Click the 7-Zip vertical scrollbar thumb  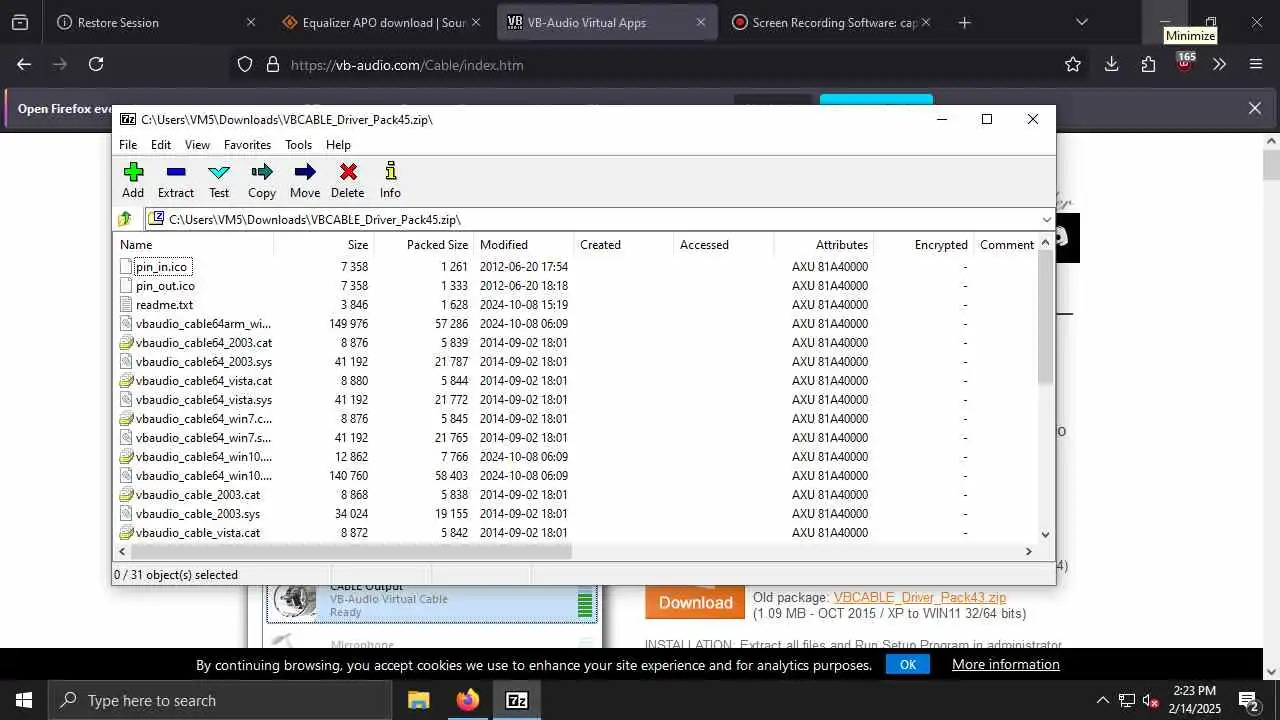[1046, 317]
